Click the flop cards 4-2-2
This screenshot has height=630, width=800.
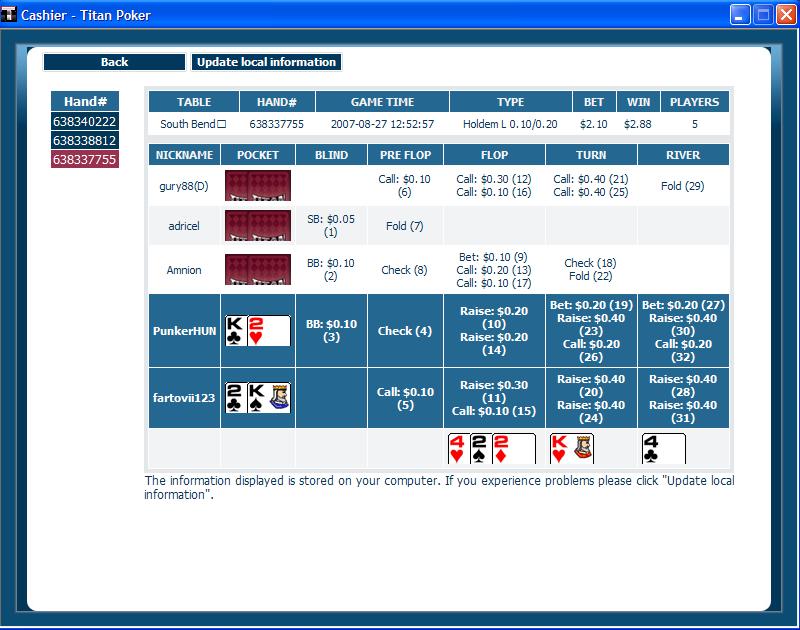coord(491,449)
